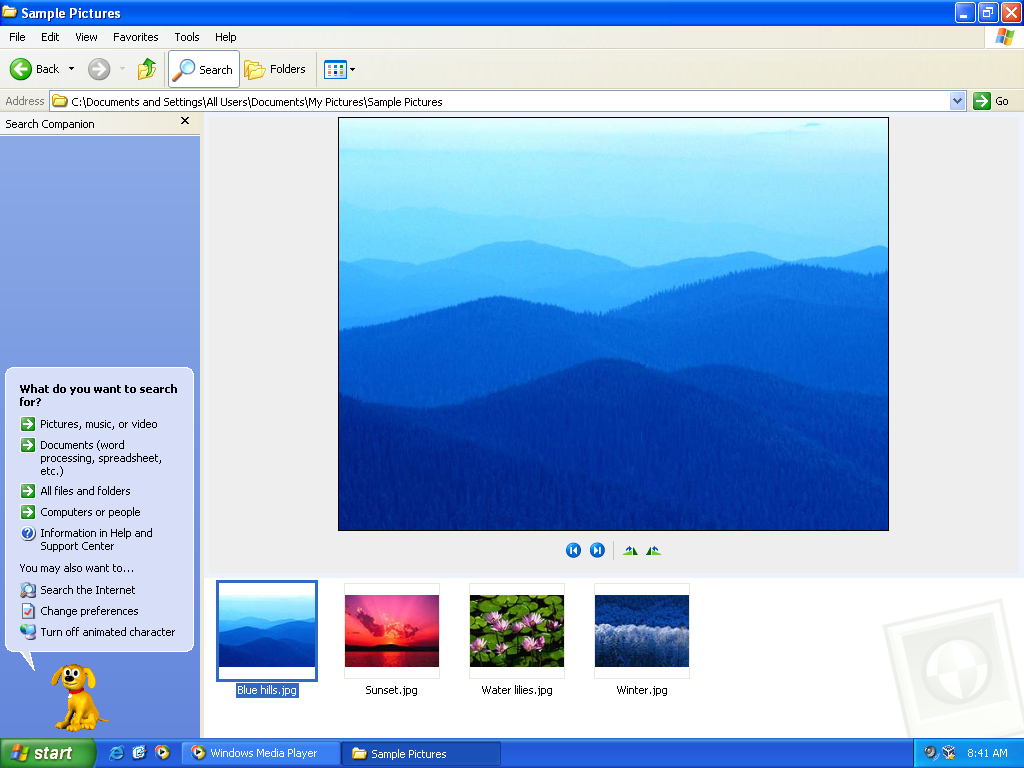Click Change preferences
The height and width of the screenshot is (768, 1024).
pos(89,611)
